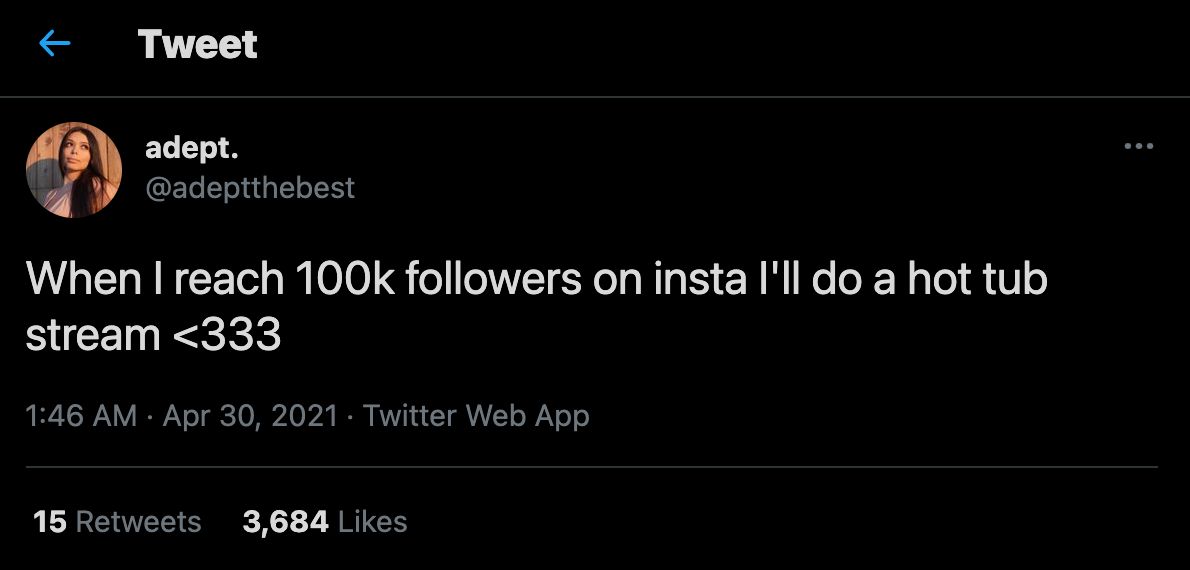Viewport: 1190px width, 570px height.
Task: Click the 1:46 AM timestamp
Action: coord(81,416)
